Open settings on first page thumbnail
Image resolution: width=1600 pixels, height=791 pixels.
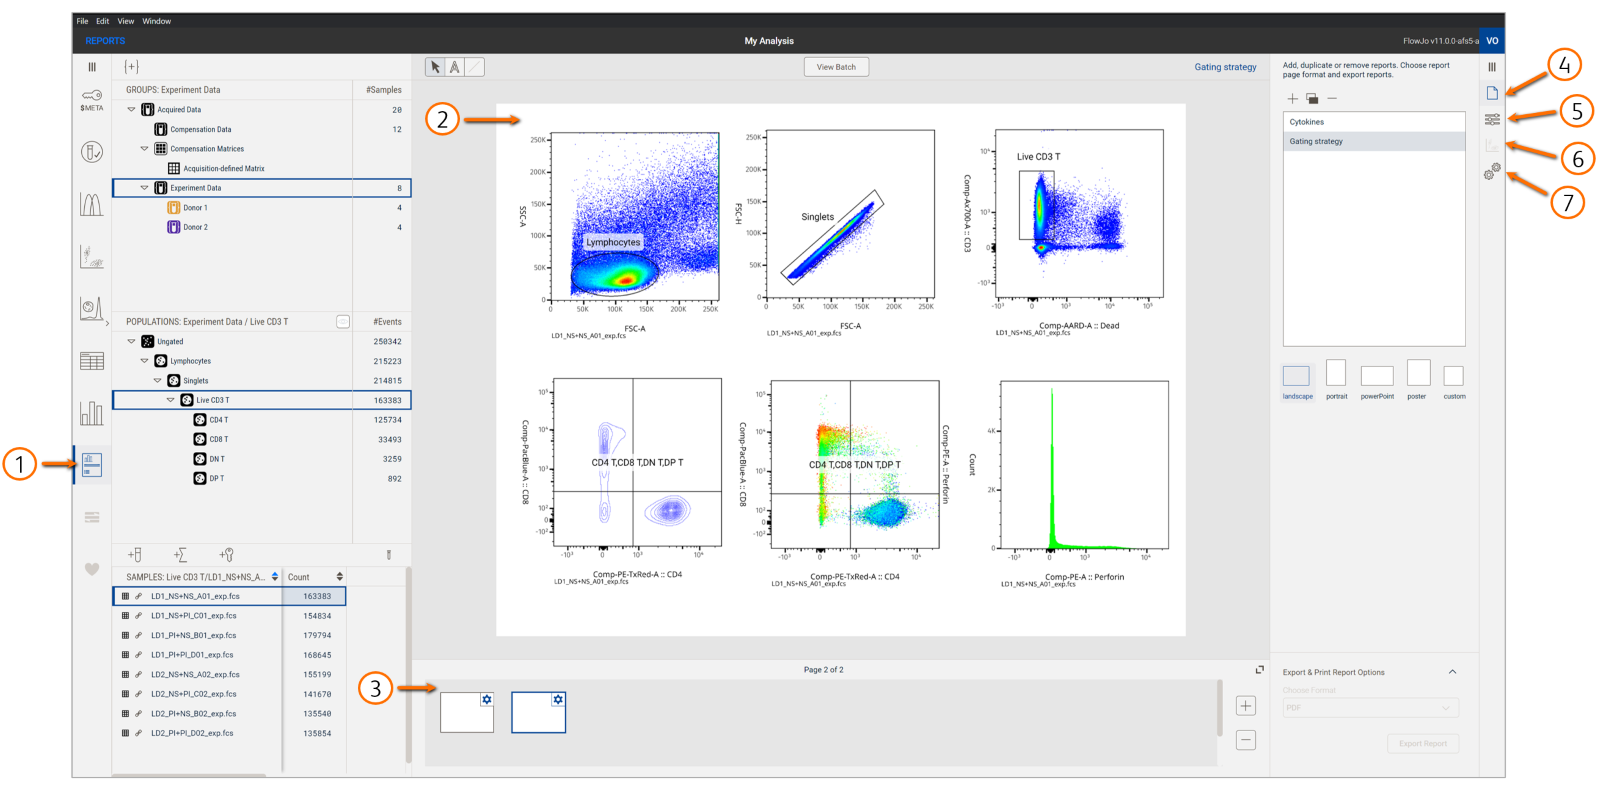pos(487,700)
